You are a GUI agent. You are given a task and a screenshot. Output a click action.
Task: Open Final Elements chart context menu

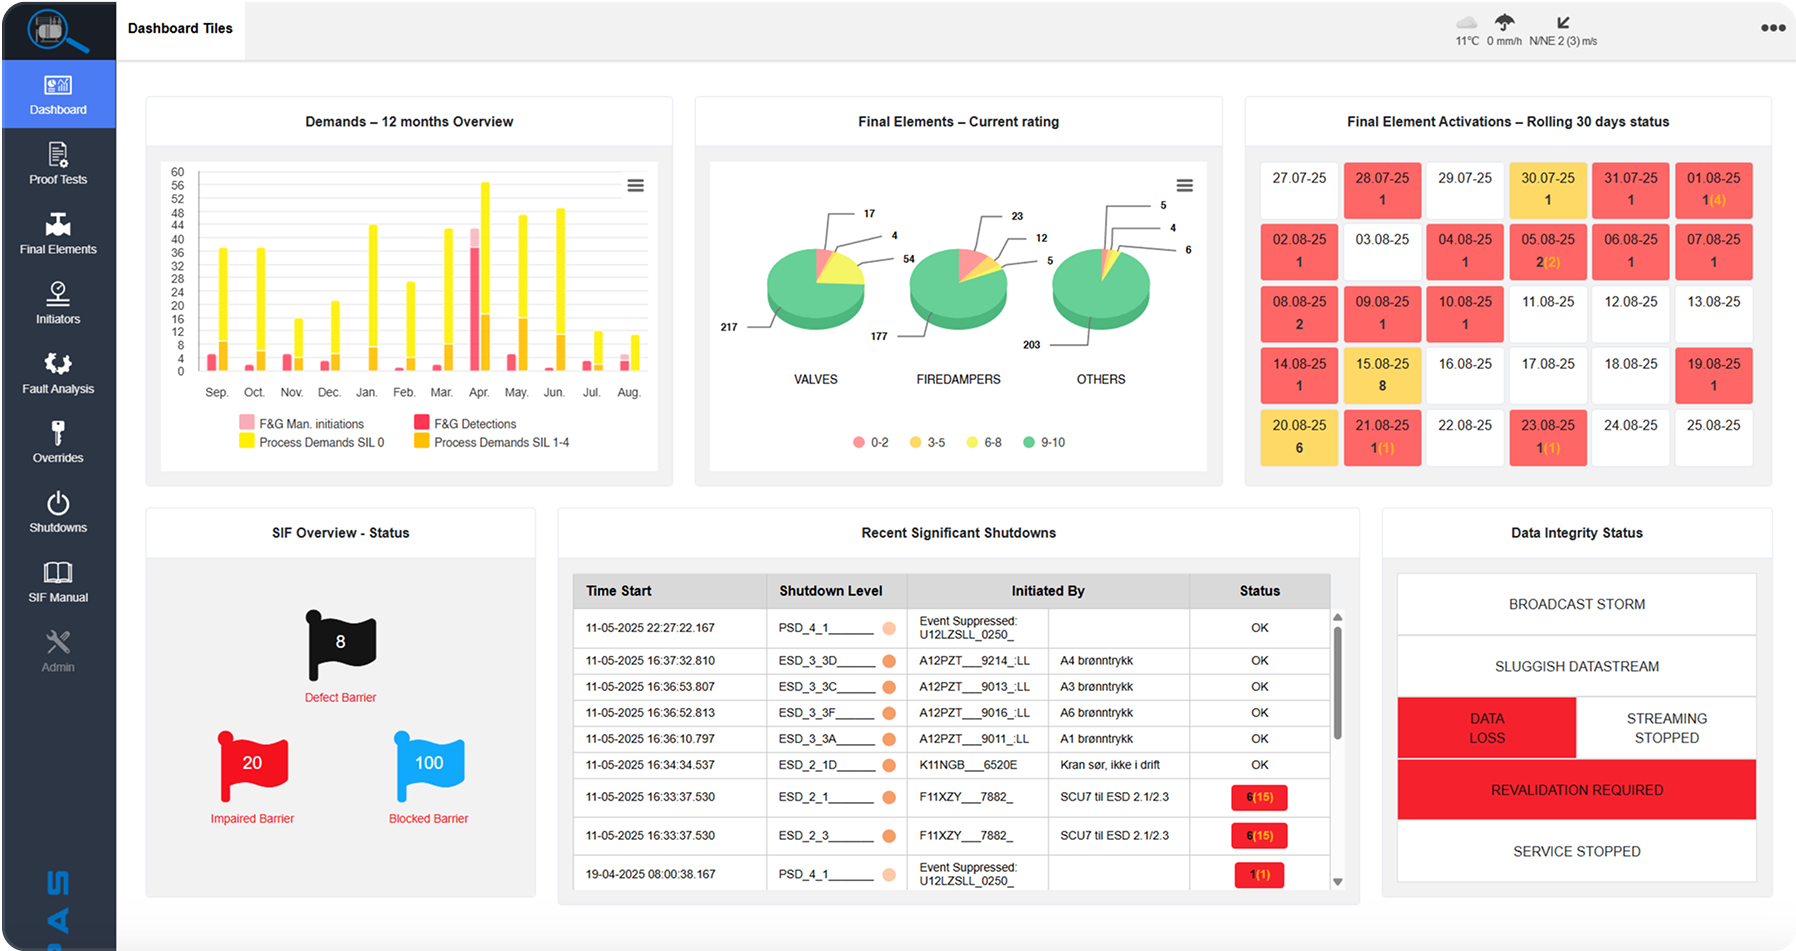(1184, 186)
